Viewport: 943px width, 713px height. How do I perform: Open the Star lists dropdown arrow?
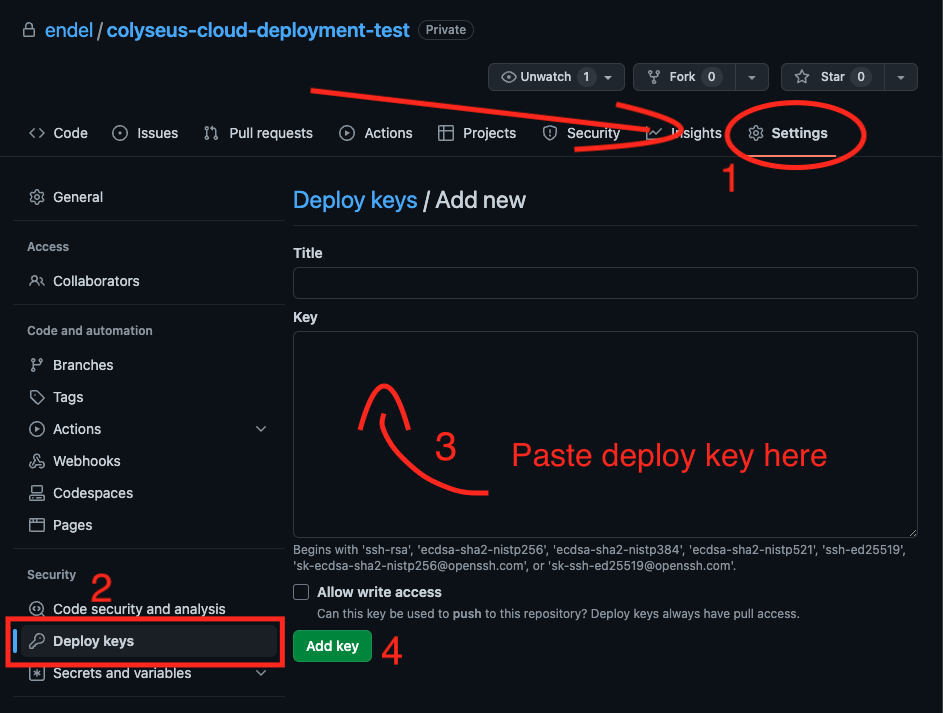tap(901, 77)
